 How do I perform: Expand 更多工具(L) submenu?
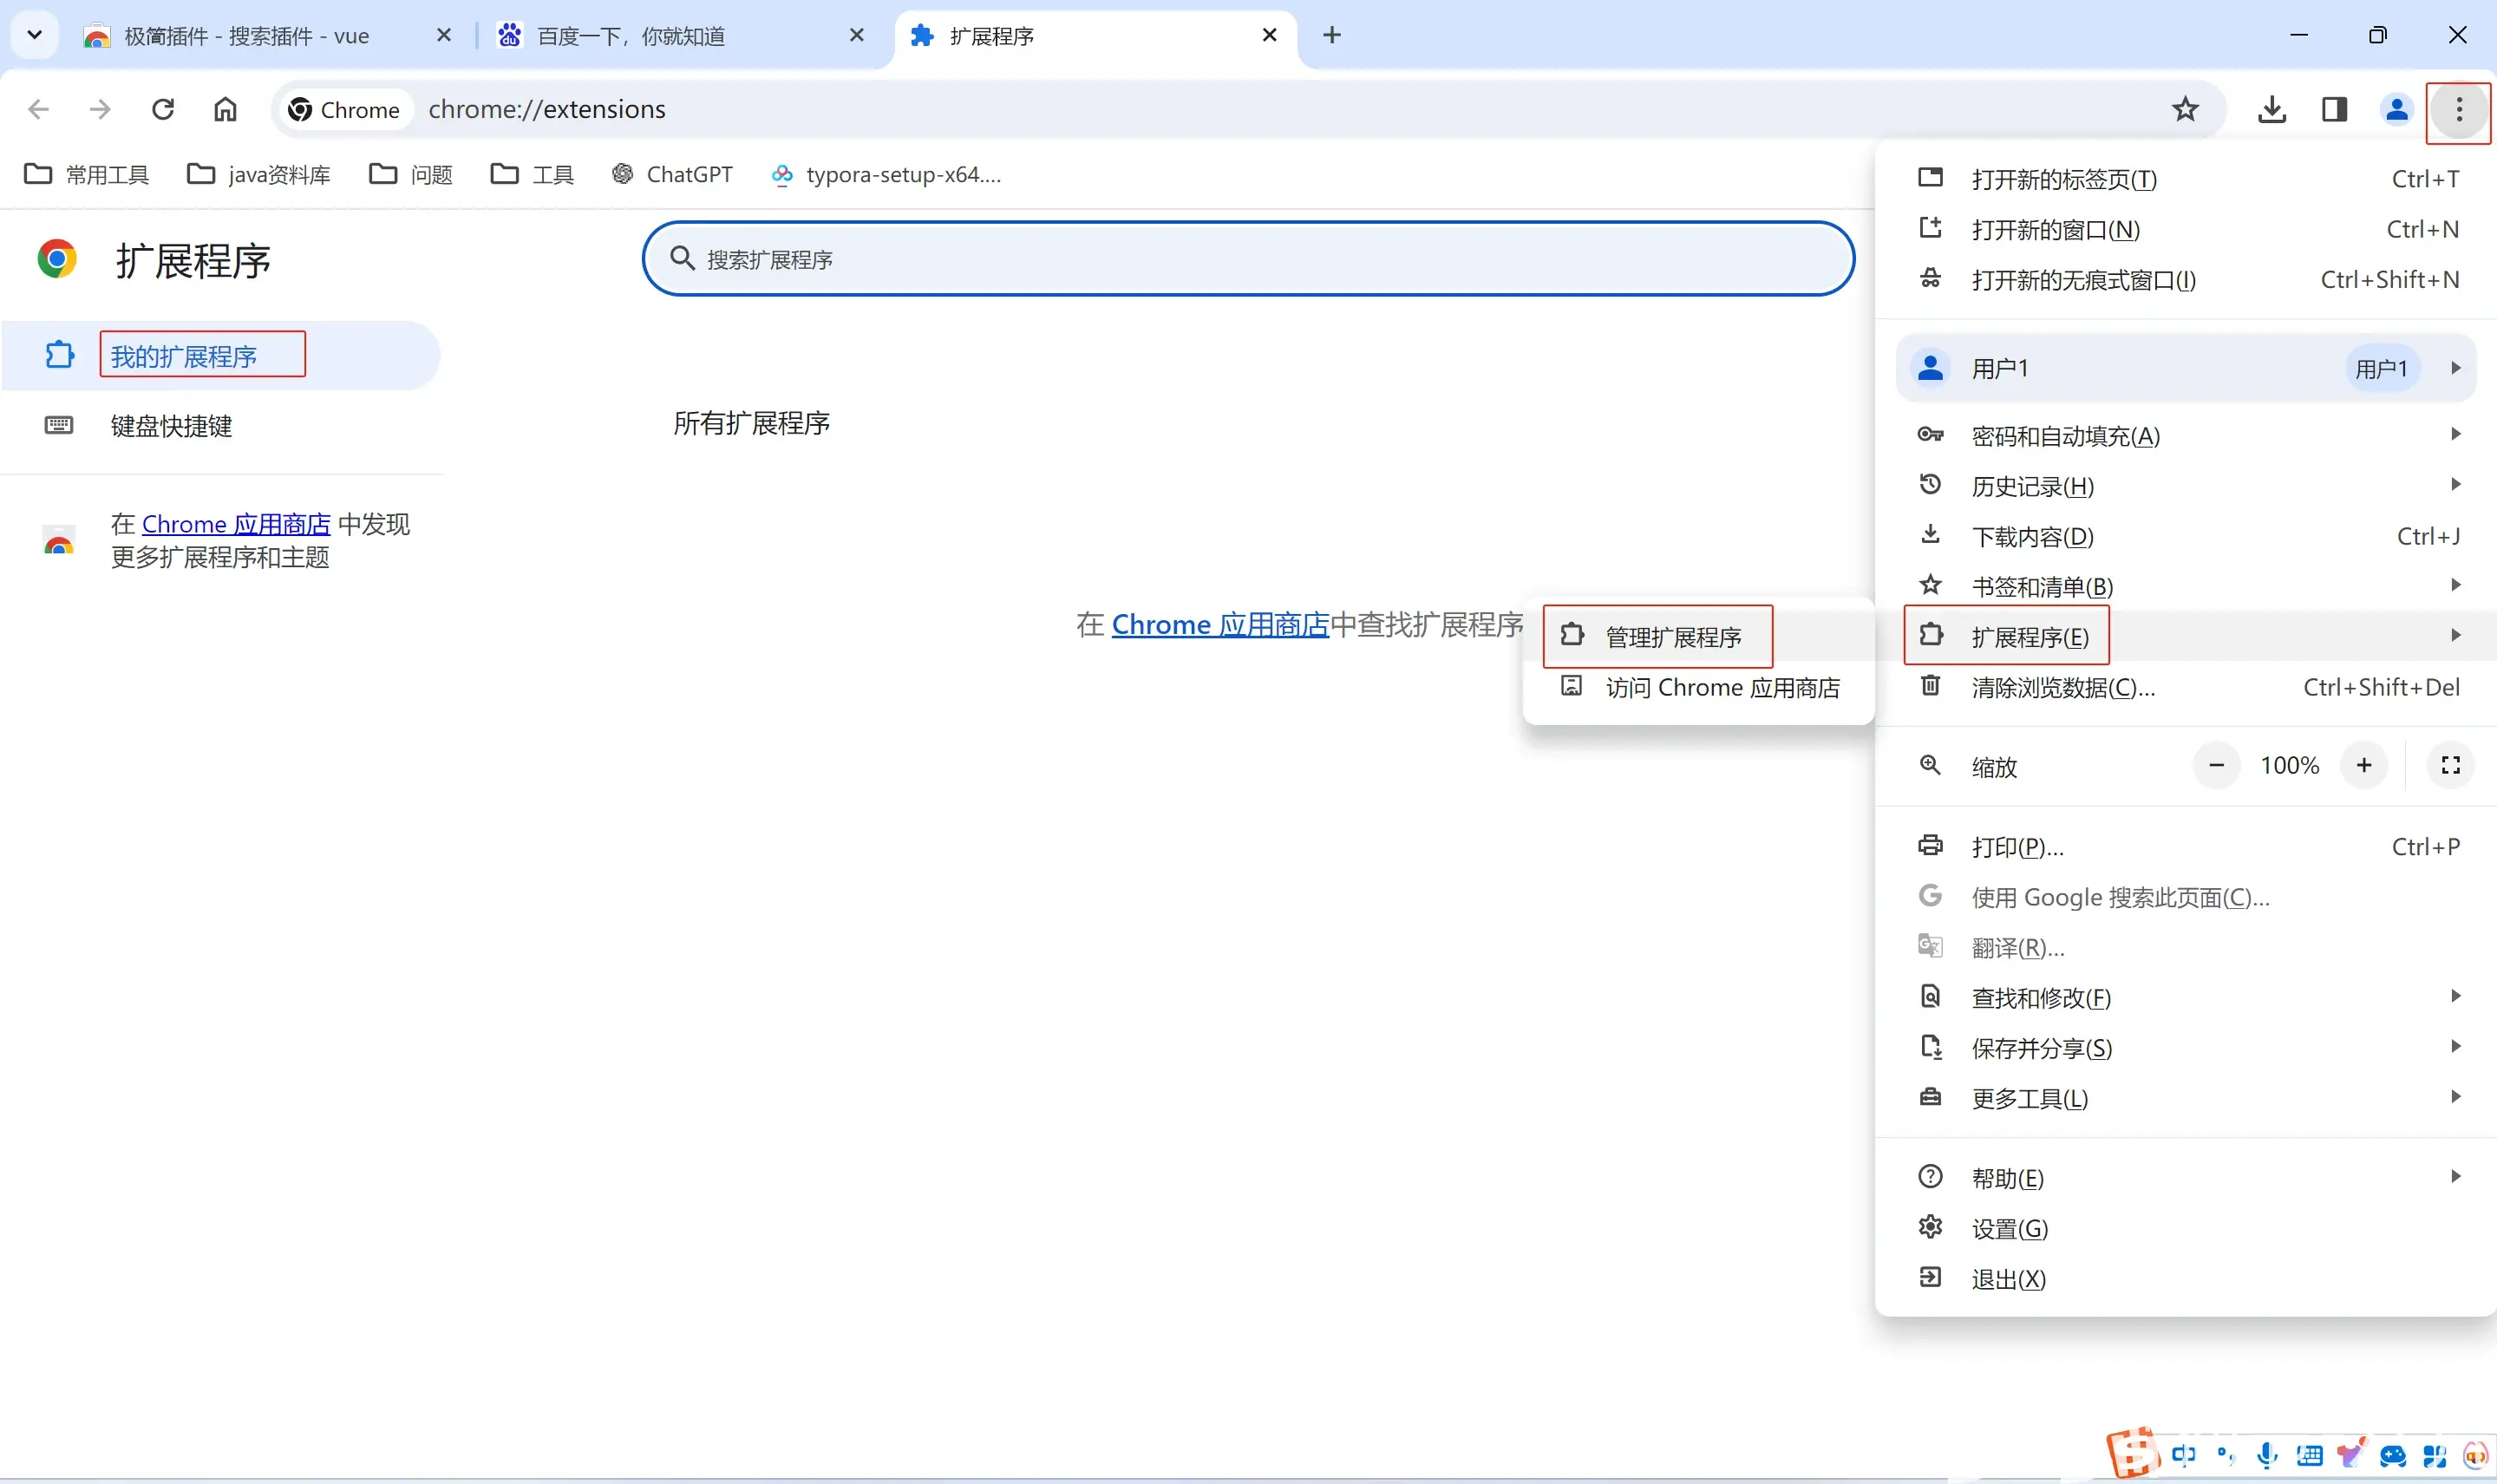coord(2186,1098)
